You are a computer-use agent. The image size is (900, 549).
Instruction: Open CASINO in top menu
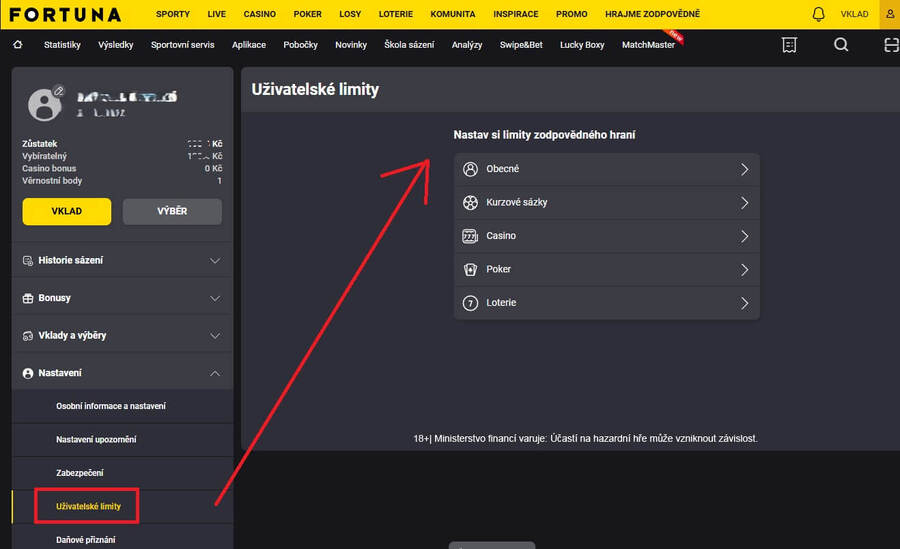coord(259,14)
